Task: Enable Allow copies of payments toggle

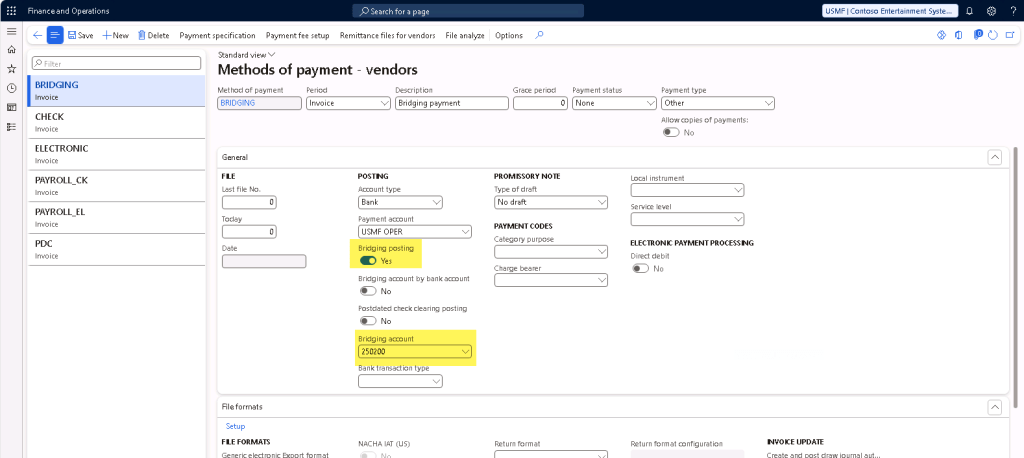Action: 671,132
